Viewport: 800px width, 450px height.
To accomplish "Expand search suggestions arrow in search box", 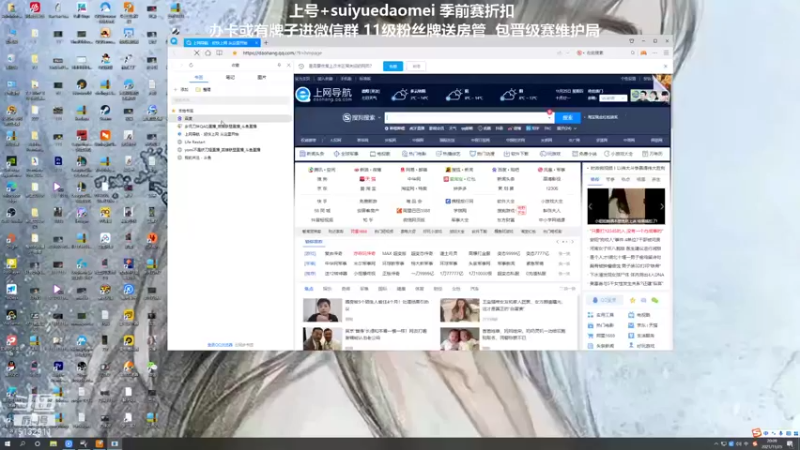I will coord(550,118).
